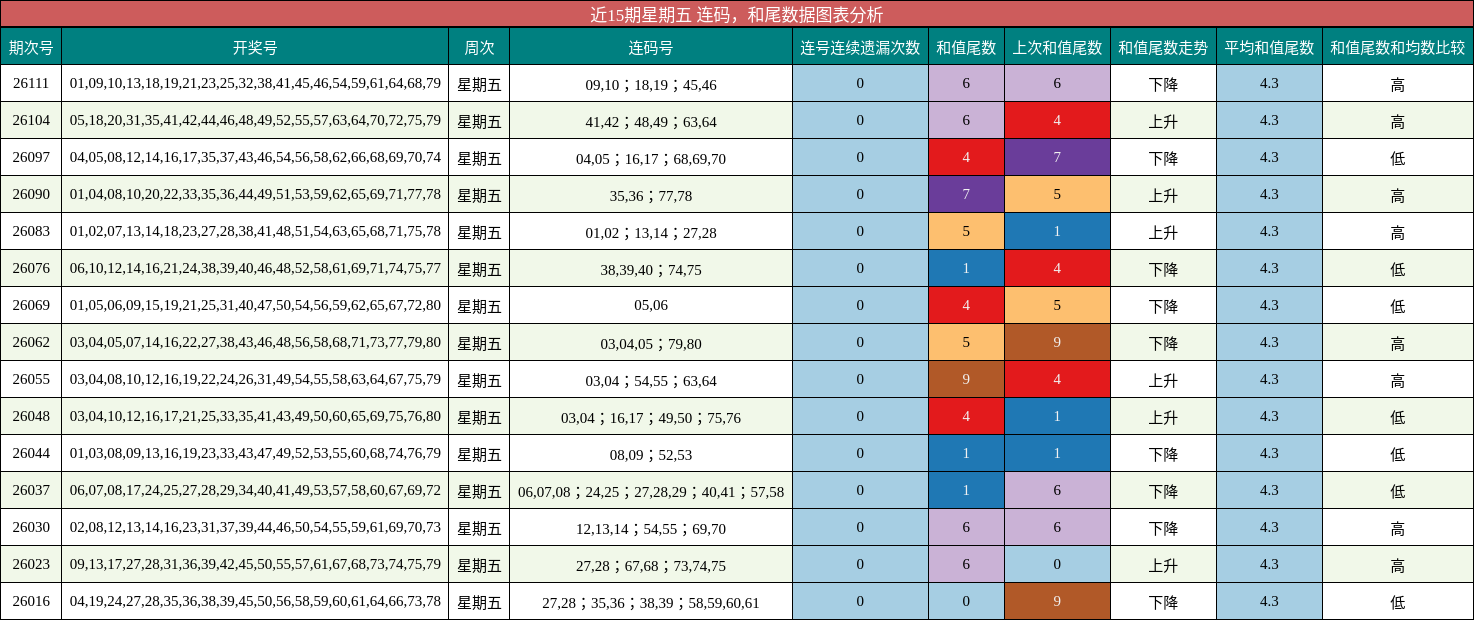1474x620 pixels.
Task: Click the 连码号 column header
Action: click(x=651, y=47)
